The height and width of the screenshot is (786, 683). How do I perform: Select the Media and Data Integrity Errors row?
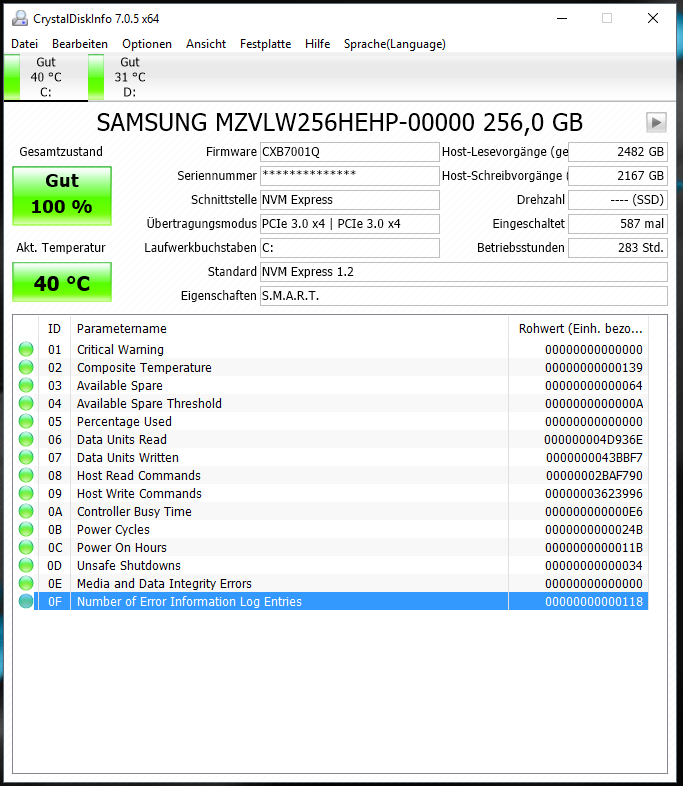point(331,584)
